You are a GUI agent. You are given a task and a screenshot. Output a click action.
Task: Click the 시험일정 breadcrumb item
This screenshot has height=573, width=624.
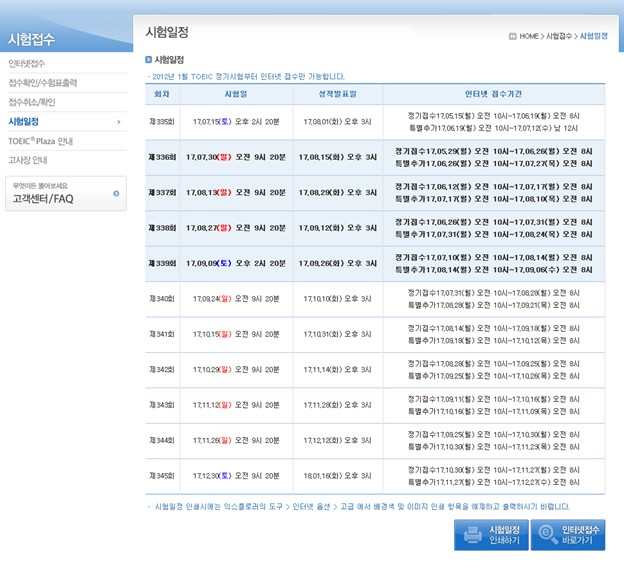(x=594, y=36)
